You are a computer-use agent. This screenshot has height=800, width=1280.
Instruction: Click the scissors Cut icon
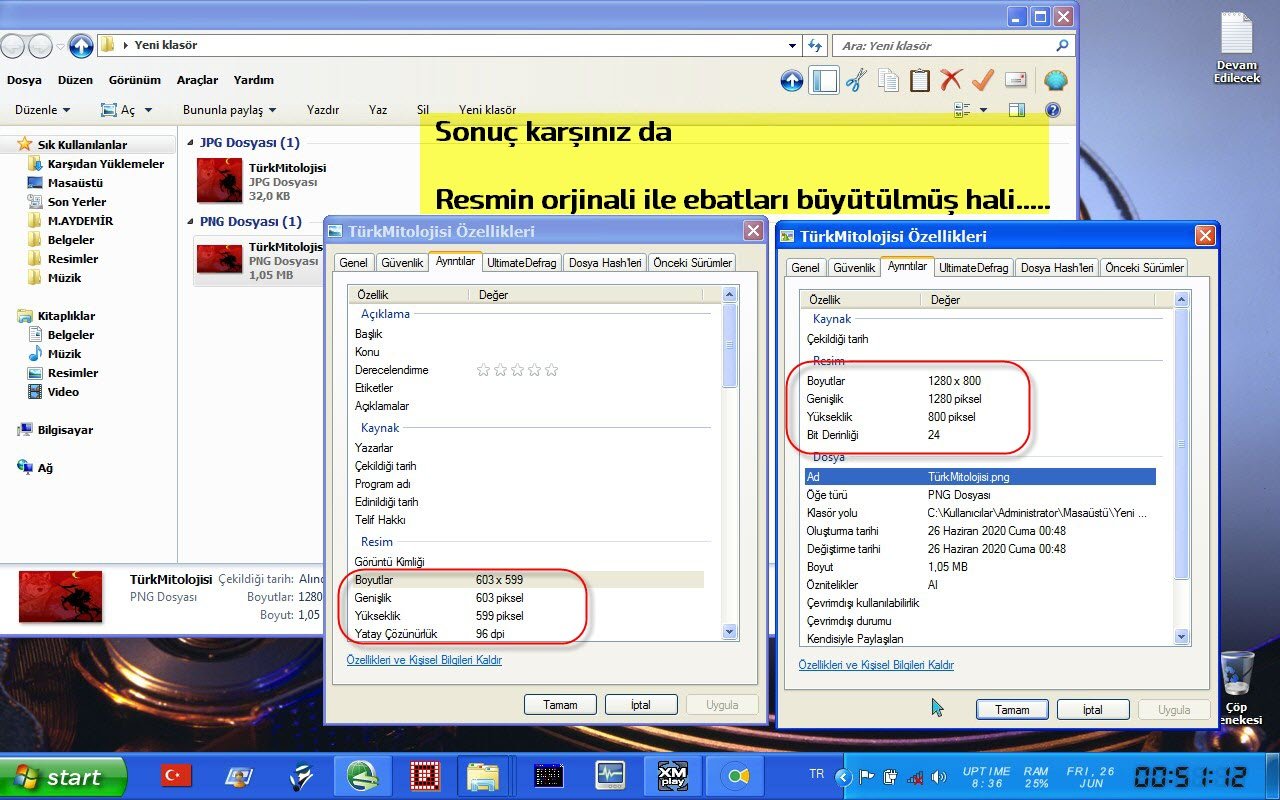(x=856, y=81)
